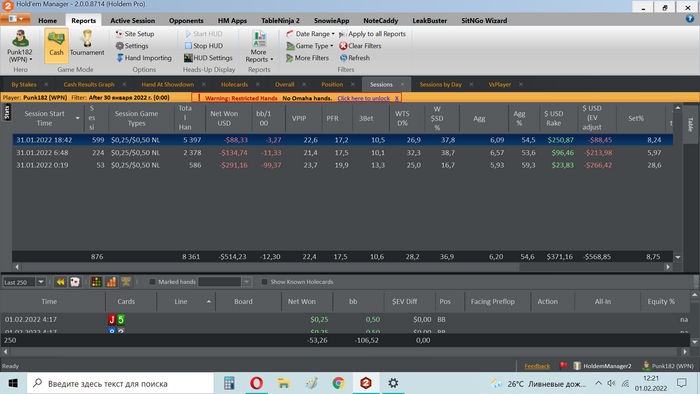Image resolution: width=700 pixels, height=394 pixels.
Task: Click the J5 hand row at 4:17
Action: click(x=345, y=319)
